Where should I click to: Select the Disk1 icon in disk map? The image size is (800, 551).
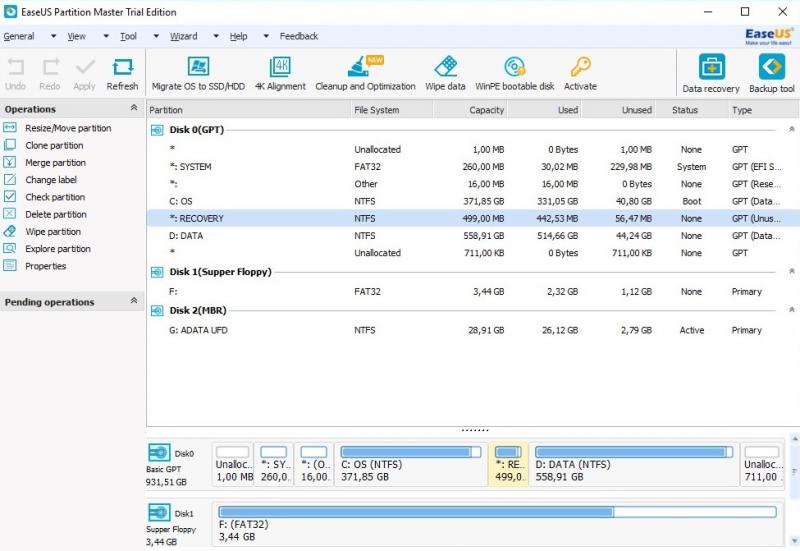[x=159, y=513]
